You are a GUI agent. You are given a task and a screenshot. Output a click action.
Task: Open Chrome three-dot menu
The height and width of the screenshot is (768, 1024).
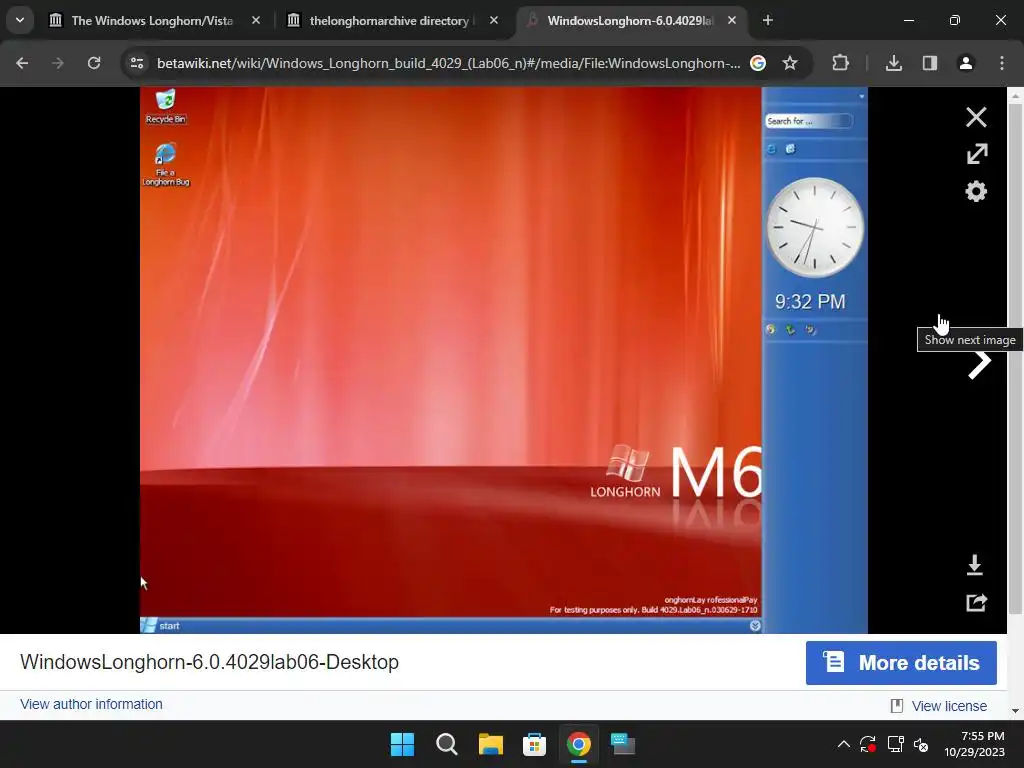pos(1002,63)
